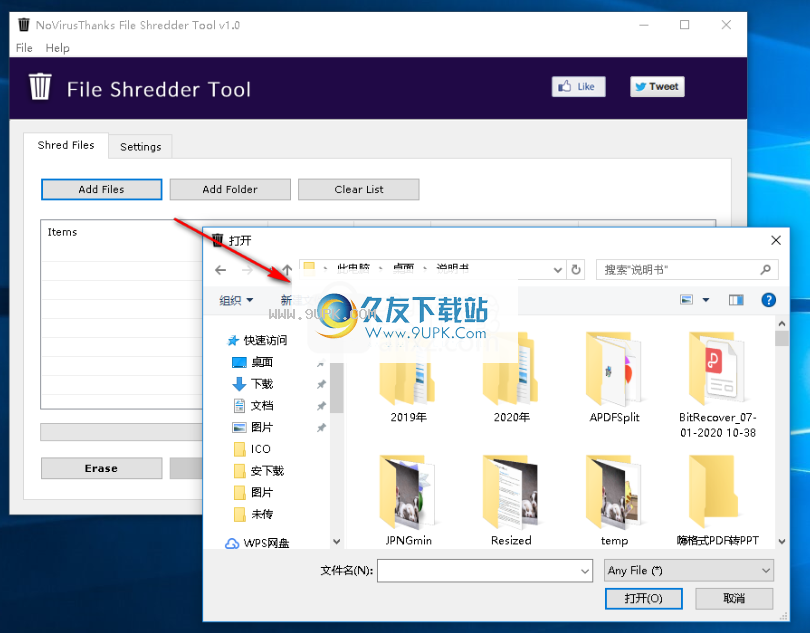
Task: Open the File menu
Action: 24,48
